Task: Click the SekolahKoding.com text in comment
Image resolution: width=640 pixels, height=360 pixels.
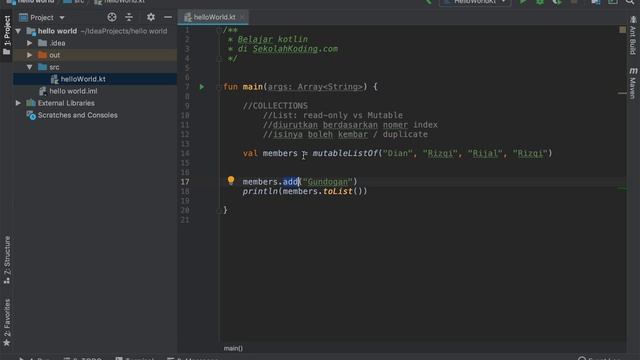Action: [295, 49]
